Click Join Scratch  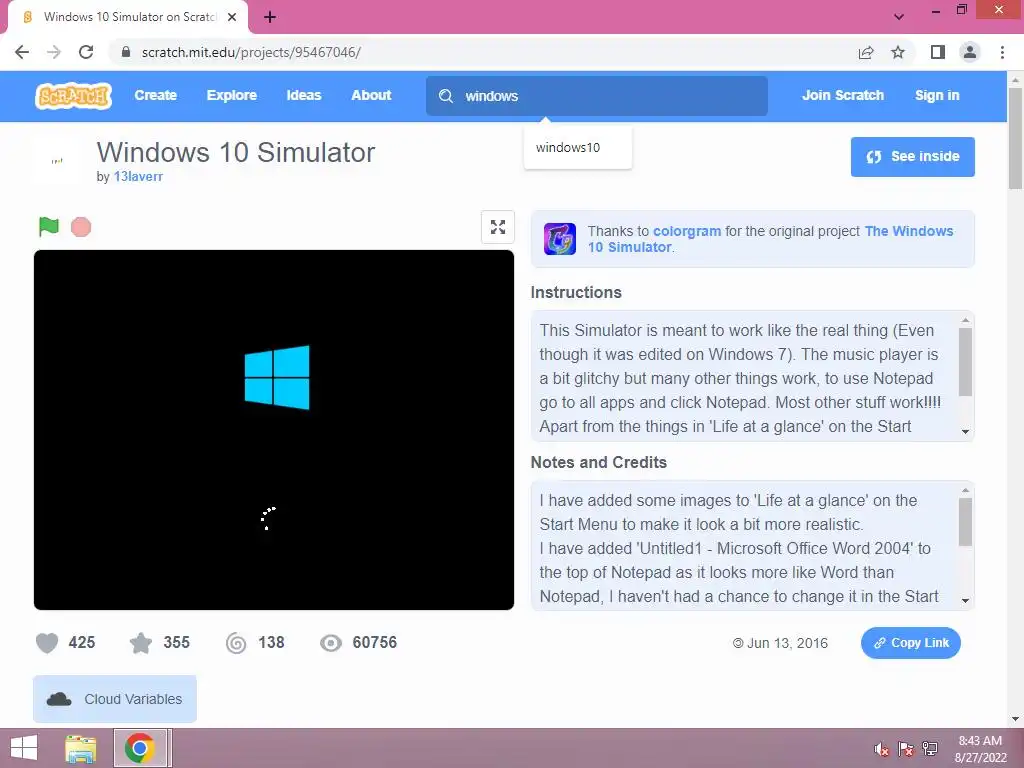(x=842, y=95)
